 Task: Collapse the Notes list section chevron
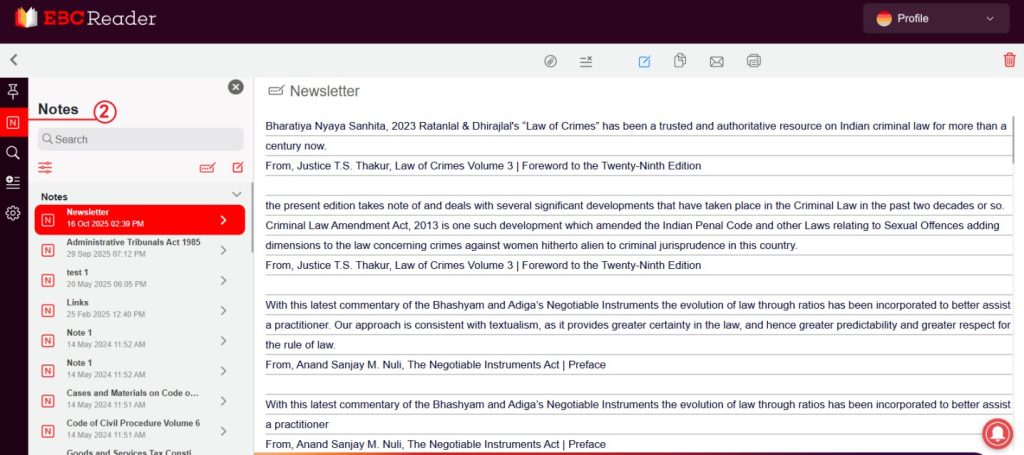coord(237,195)
